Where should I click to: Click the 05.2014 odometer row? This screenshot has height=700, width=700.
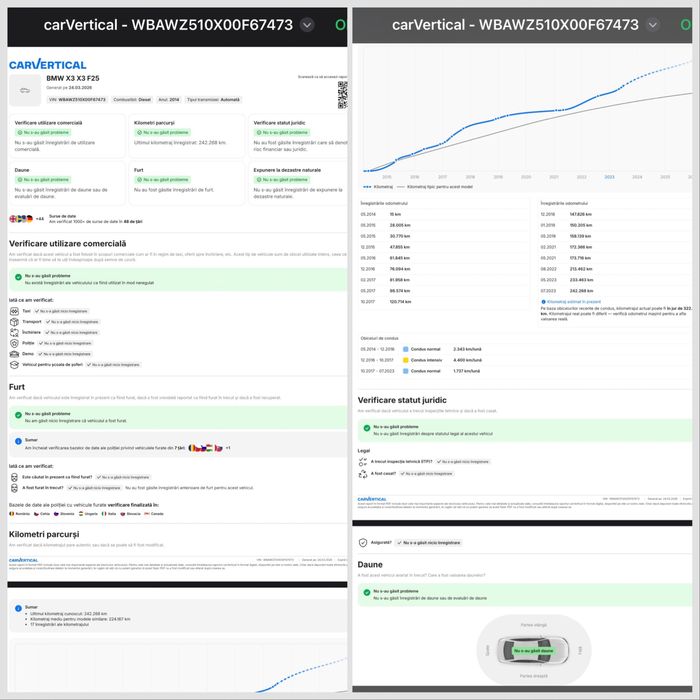446,214
